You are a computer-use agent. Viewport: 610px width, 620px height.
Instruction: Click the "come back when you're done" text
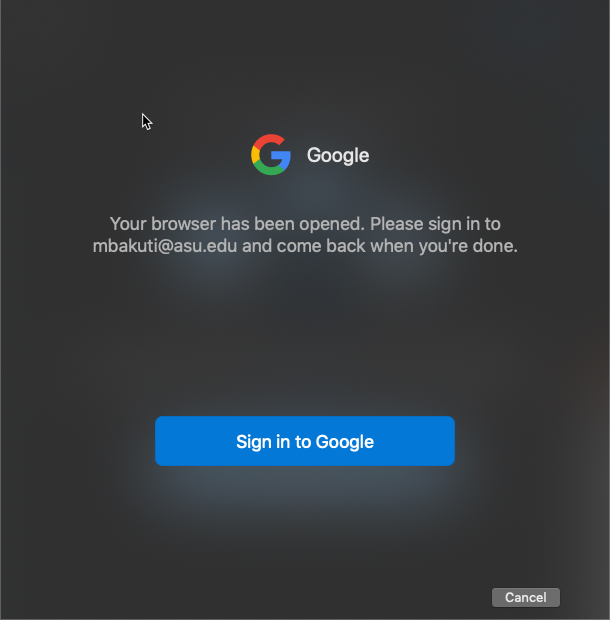[x=397, y=246]
